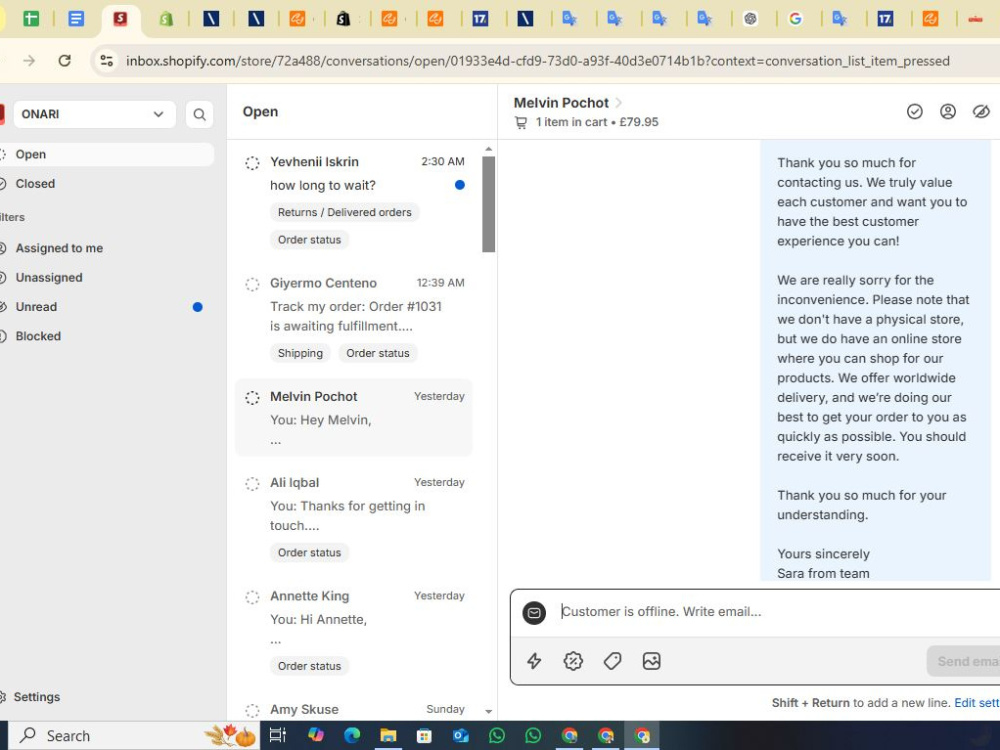The image size is (1000, 750).
Task: Click the Send email button
Action: (964, 661)
